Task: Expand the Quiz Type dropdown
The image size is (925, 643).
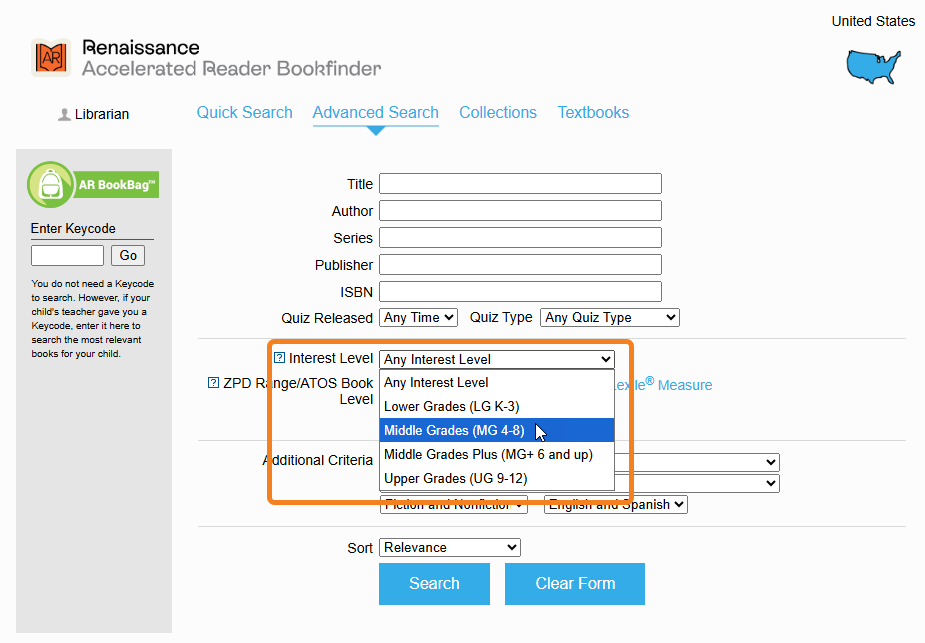Action: 609,317
